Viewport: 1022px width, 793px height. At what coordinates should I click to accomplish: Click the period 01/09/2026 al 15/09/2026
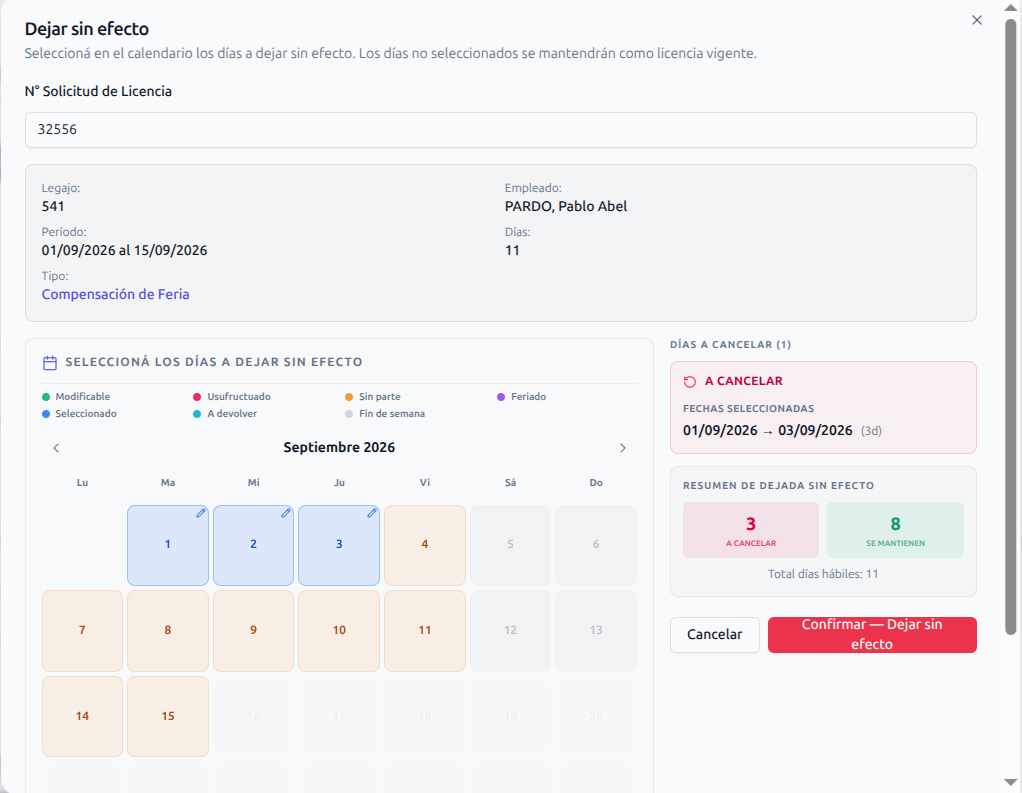124,251
